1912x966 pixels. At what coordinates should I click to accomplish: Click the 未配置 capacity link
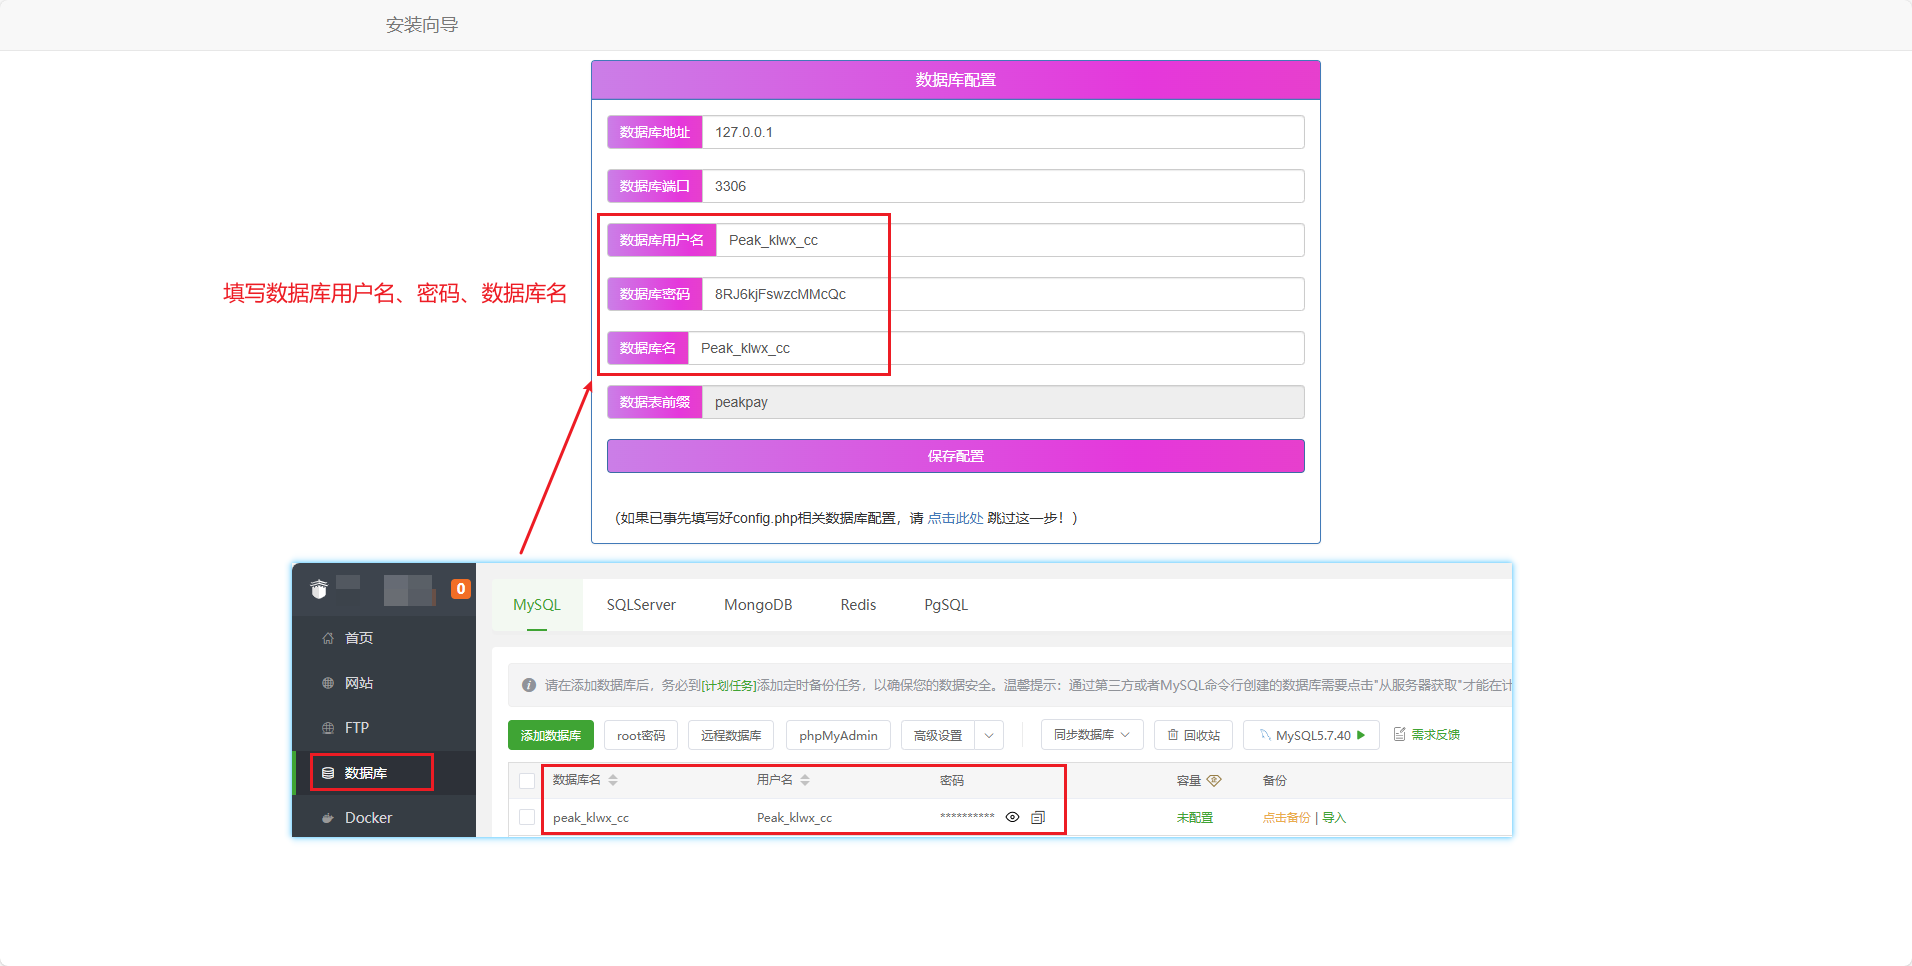coord(1194,818)
